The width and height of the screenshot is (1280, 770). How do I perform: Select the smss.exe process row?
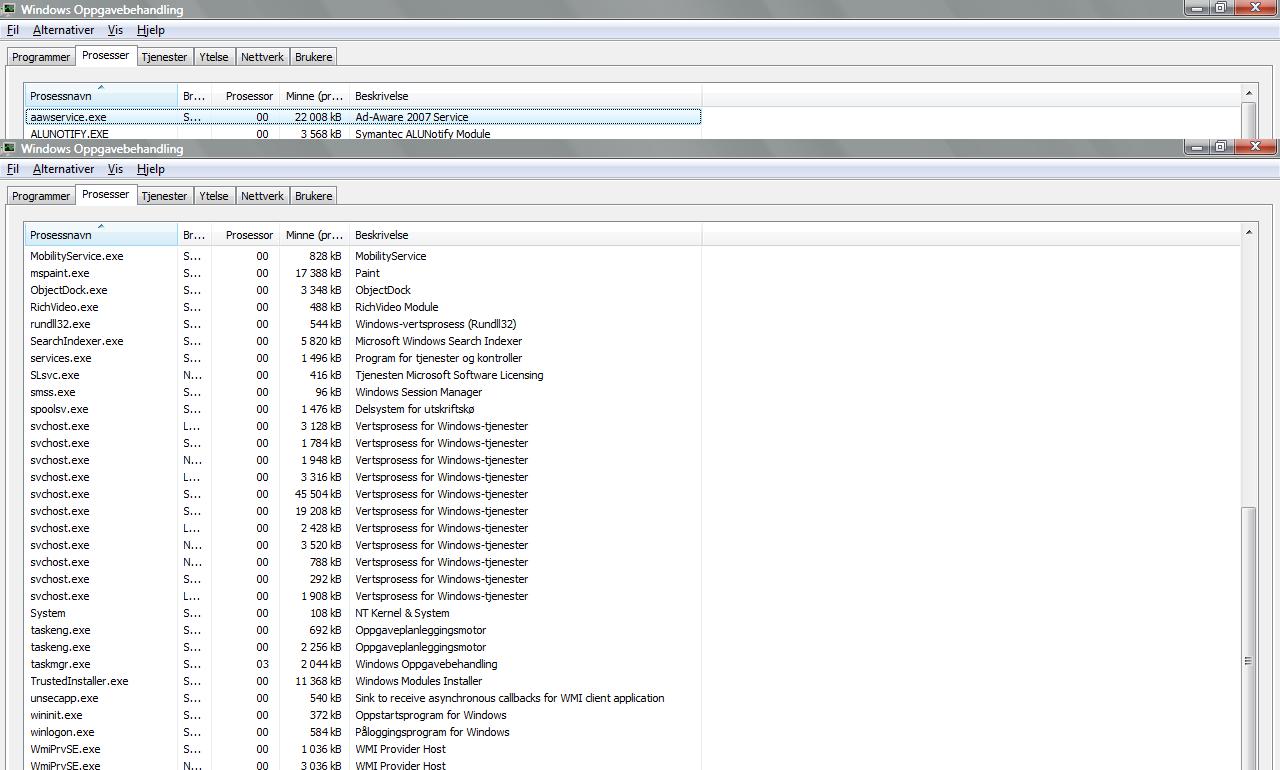pyautogui.click(x=363, y=392)
